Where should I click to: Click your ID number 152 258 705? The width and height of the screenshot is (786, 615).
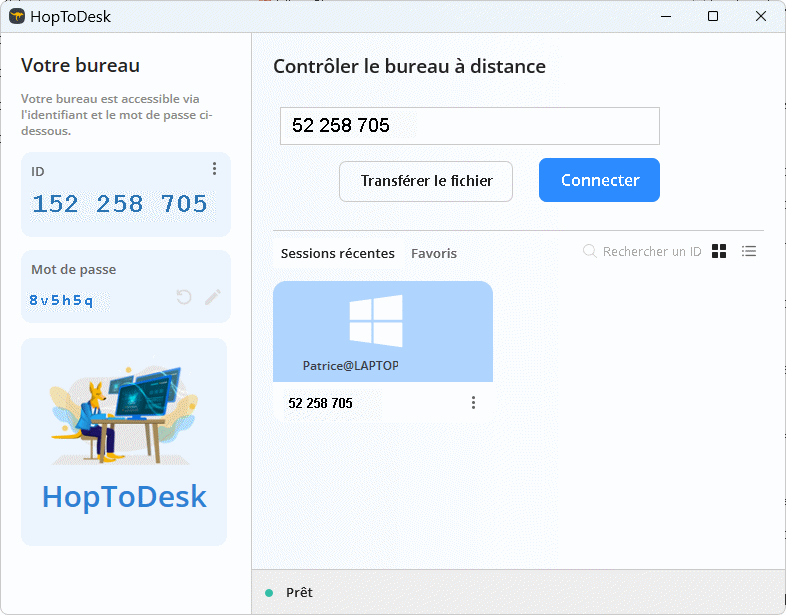coord(120,205)
